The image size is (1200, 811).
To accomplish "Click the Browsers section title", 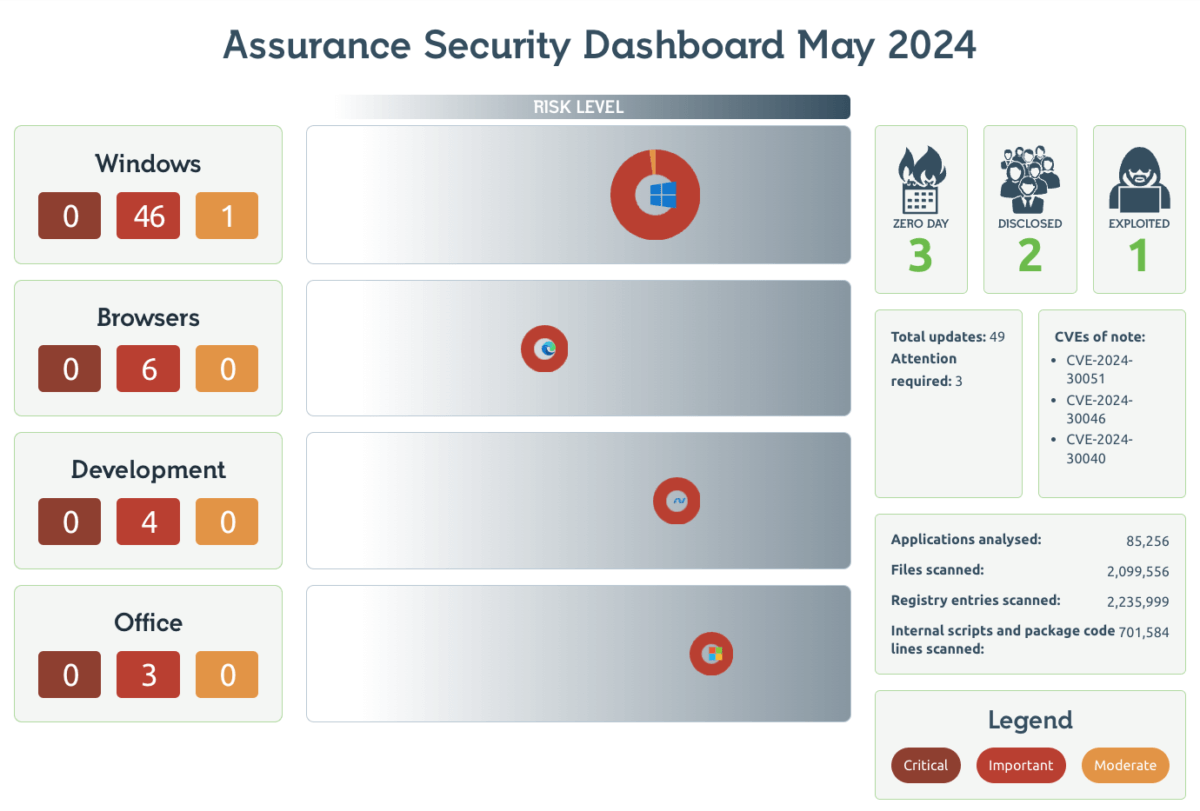I will click(x=147, y=317).
